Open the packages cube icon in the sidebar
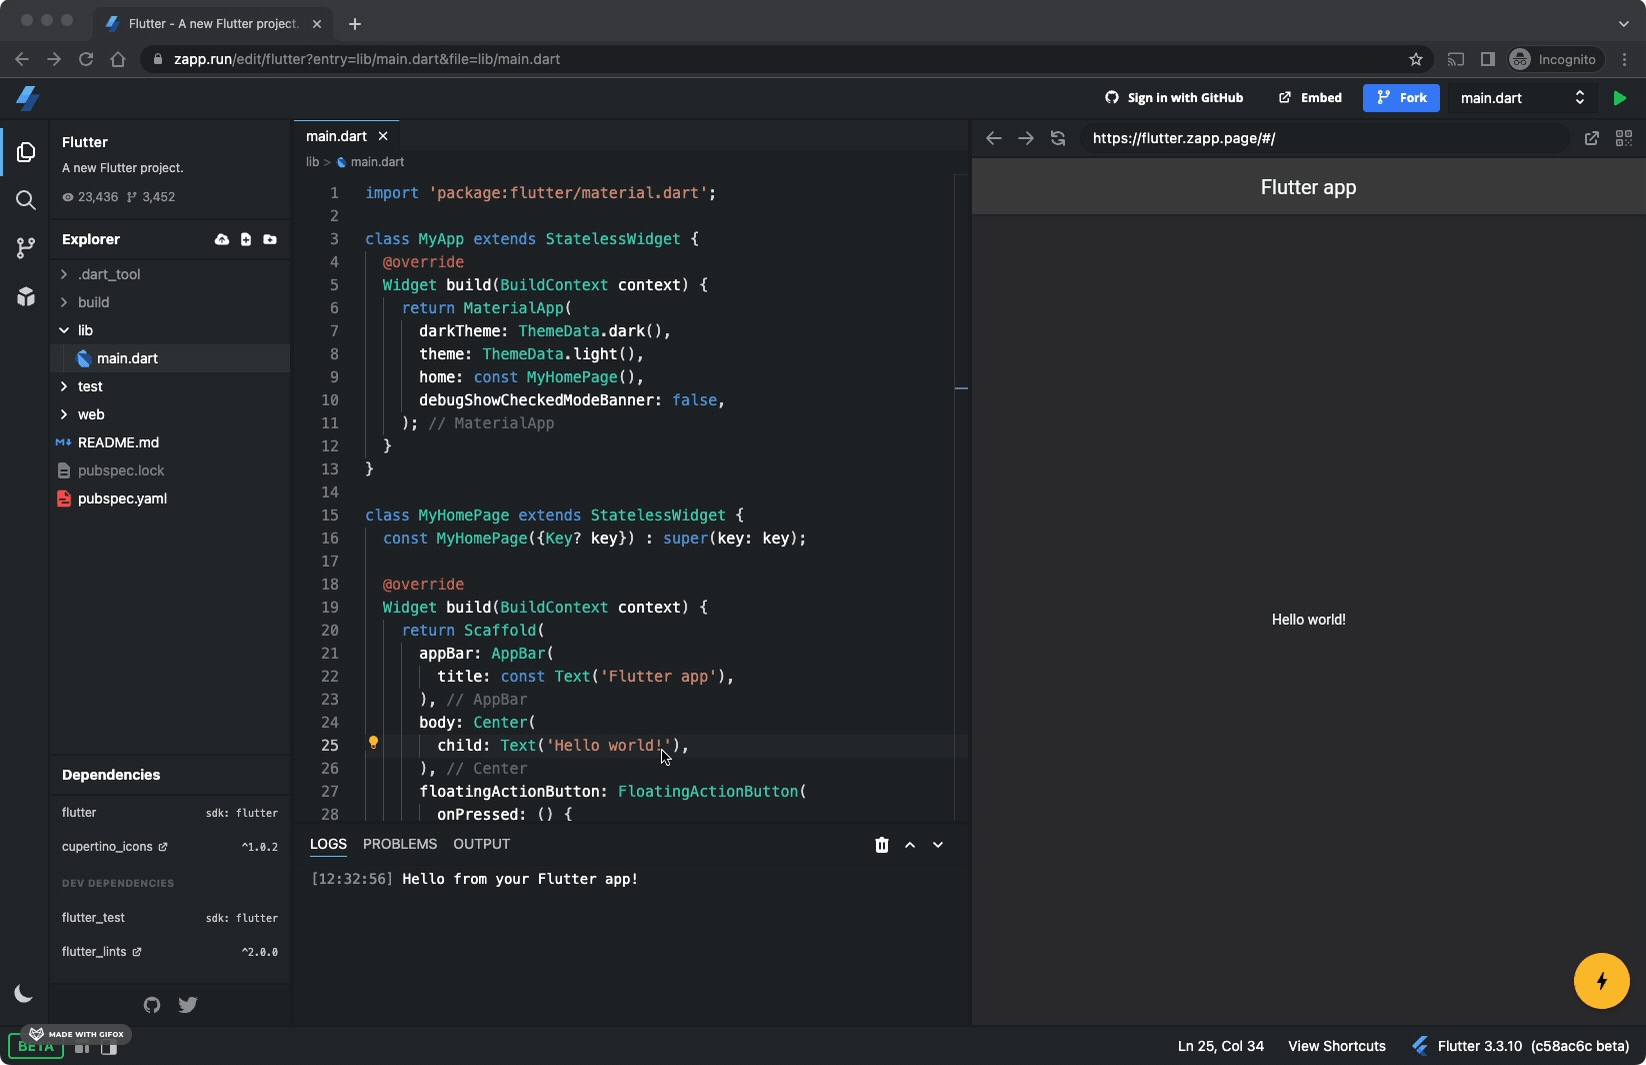 pyautogui.click(x=26, y=296)
